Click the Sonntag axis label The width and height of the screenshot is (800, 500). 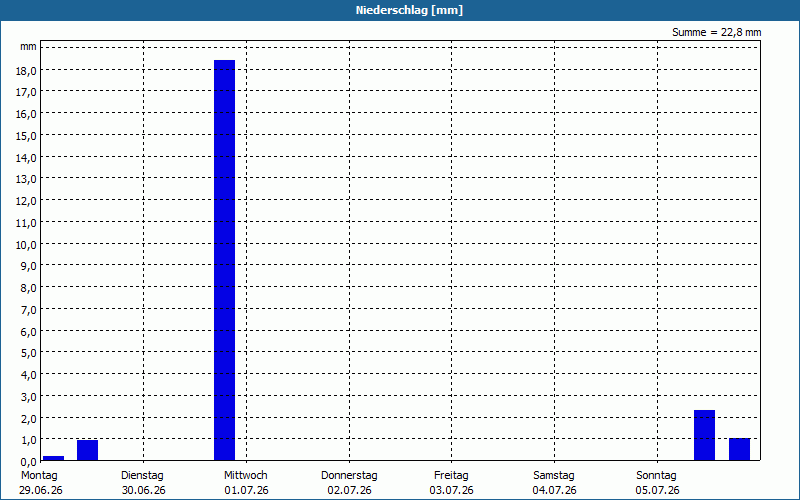tap(656, 476)
